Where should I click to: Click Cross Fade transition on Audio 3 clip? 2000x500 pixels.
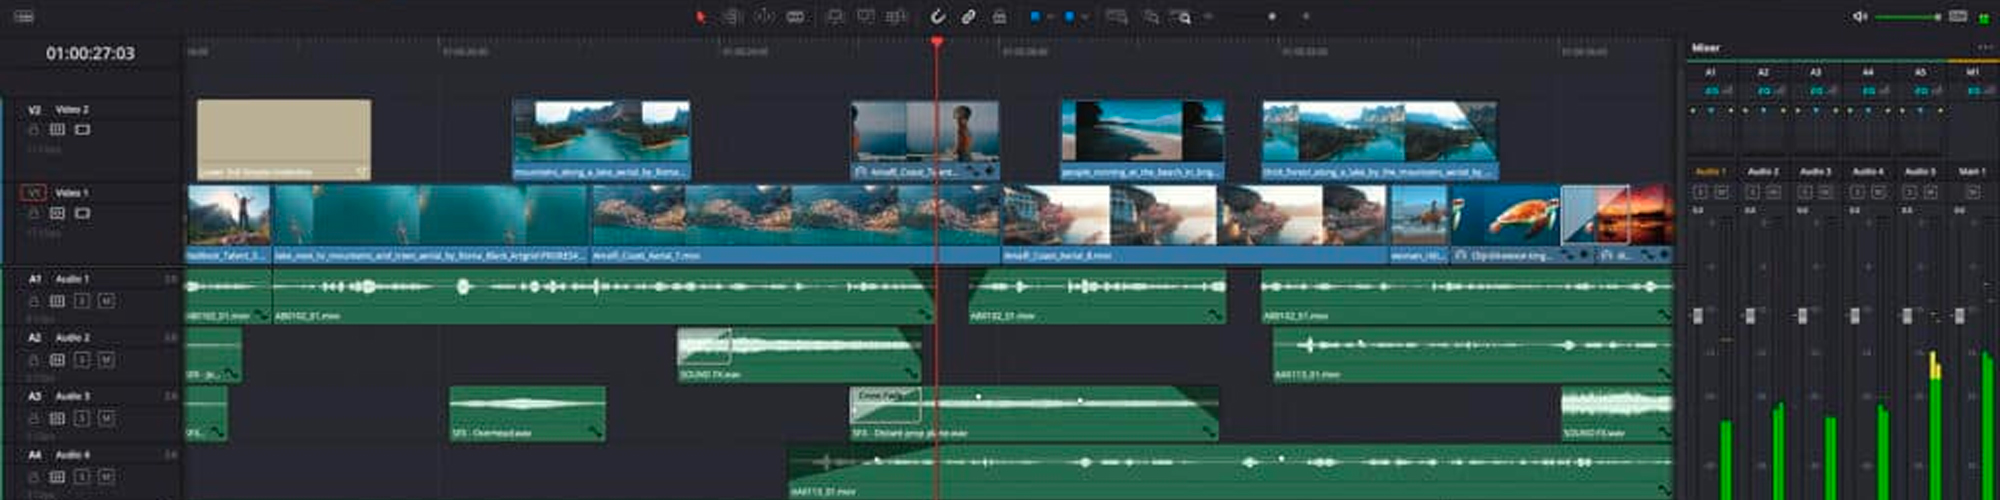pyautogui.click(x=885, y=404)
